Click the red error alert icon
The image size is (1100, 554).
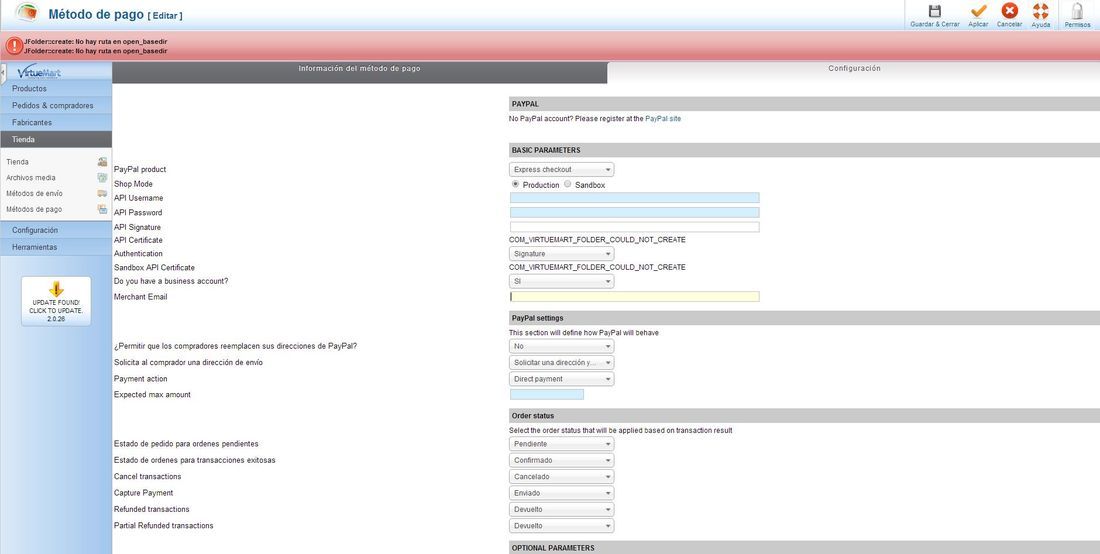pyautogui.click(x=14, y=46)
